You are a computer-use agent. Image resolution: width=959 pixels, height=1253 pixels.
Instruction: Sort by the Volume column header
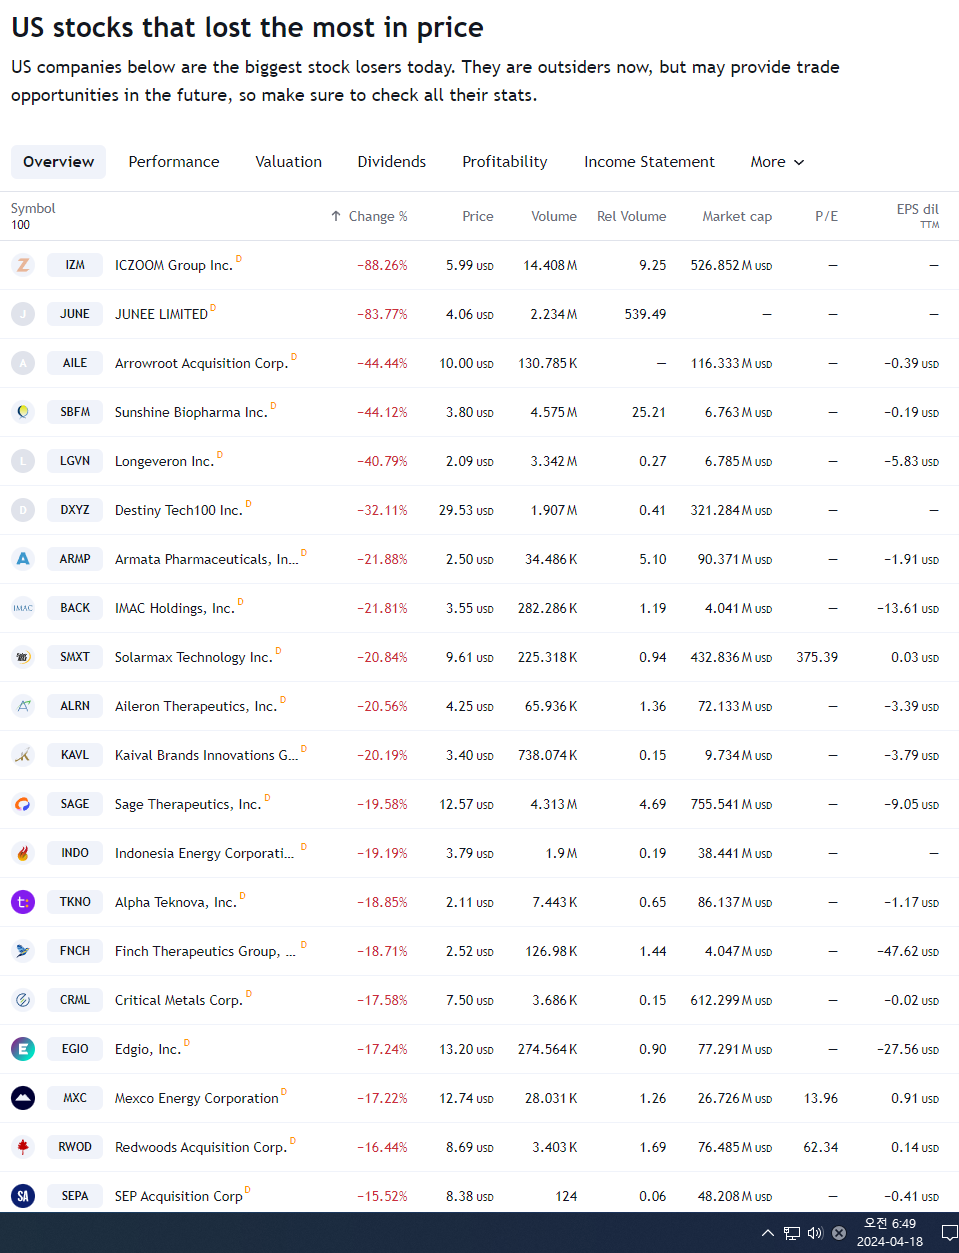[x=554, y=216]
